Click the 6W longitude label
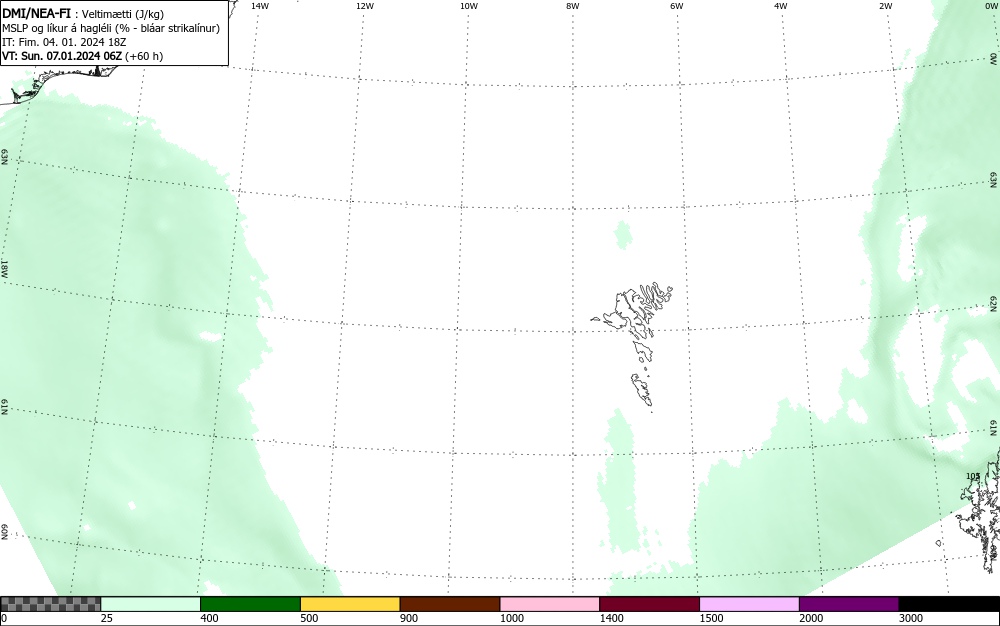 (677, 6)
